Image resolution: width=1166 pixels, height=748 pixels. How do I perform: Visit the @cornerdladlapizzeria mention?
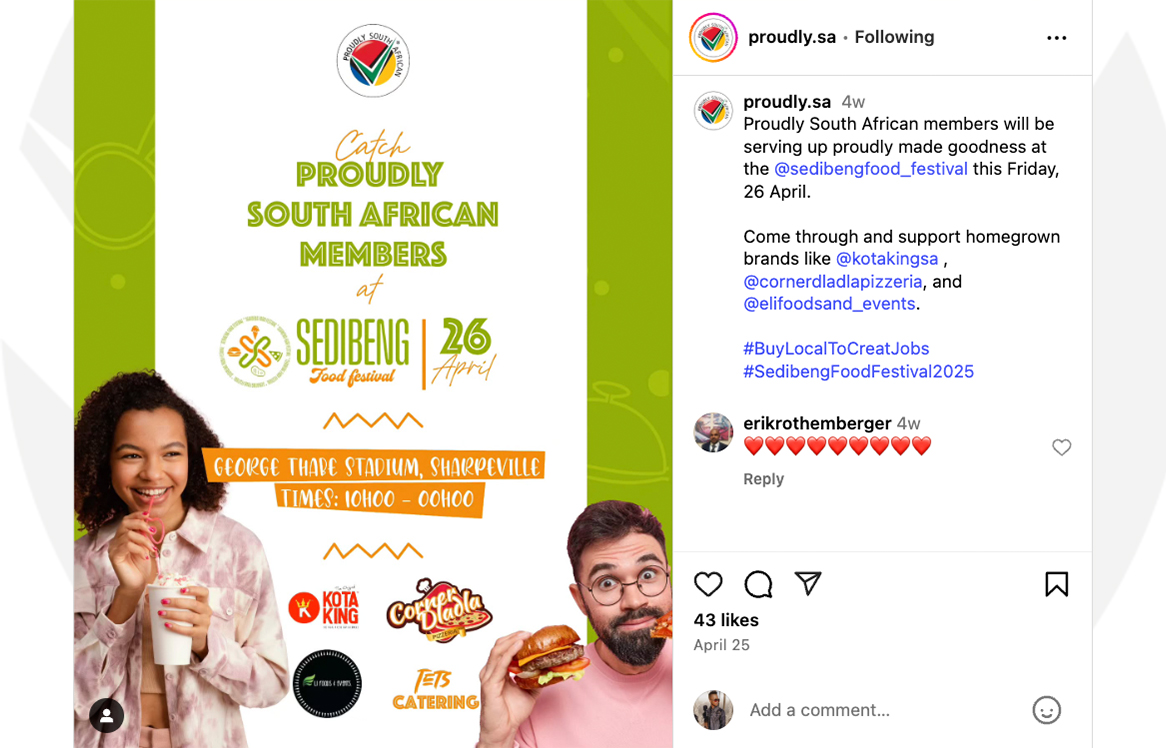(x=833, y=282)
